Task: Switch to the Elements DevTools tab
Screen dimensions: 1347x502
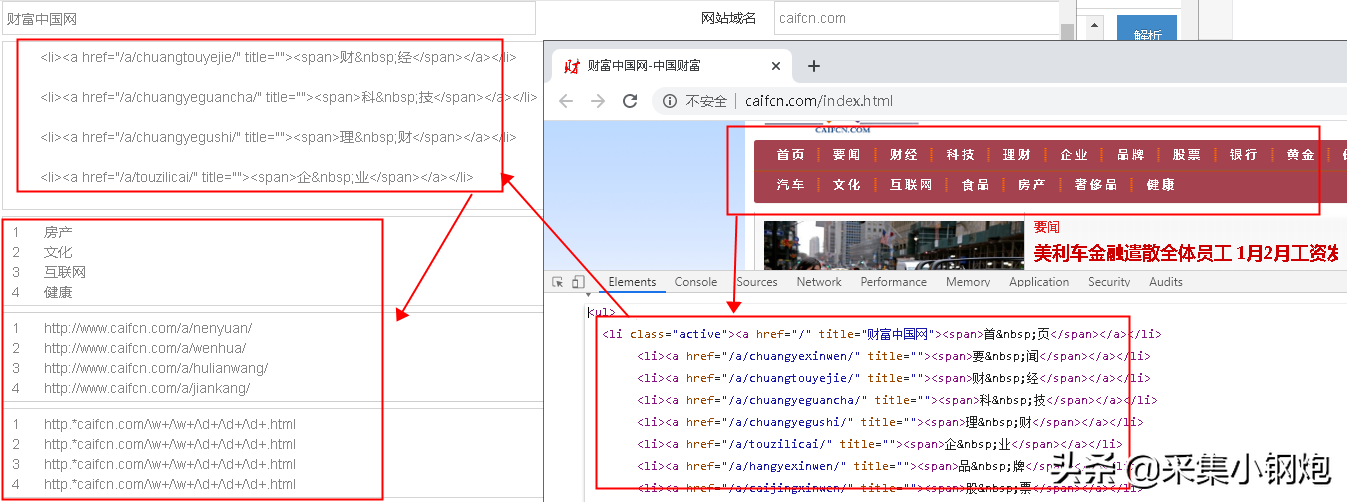Action: point(632,282)
